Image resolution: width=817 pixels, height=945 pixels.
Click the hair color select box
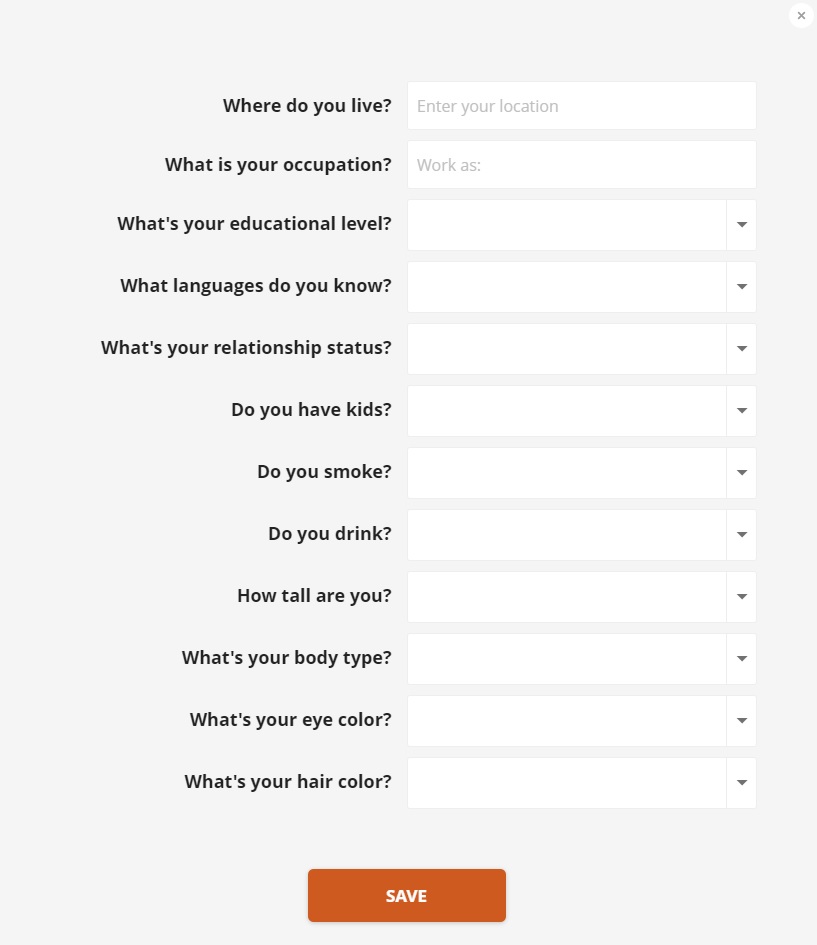(566, 783)
